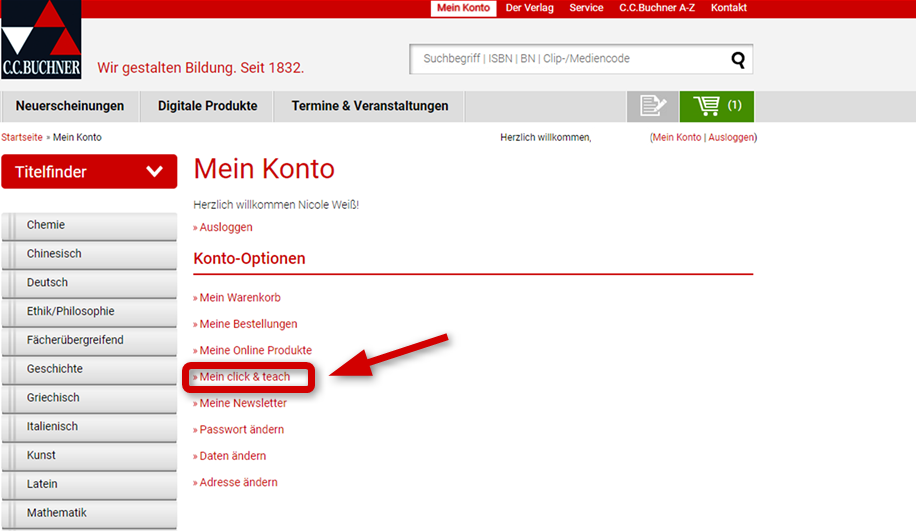
Task: Select Fächerübergreifend in subject list
Action: click(89, 340)
